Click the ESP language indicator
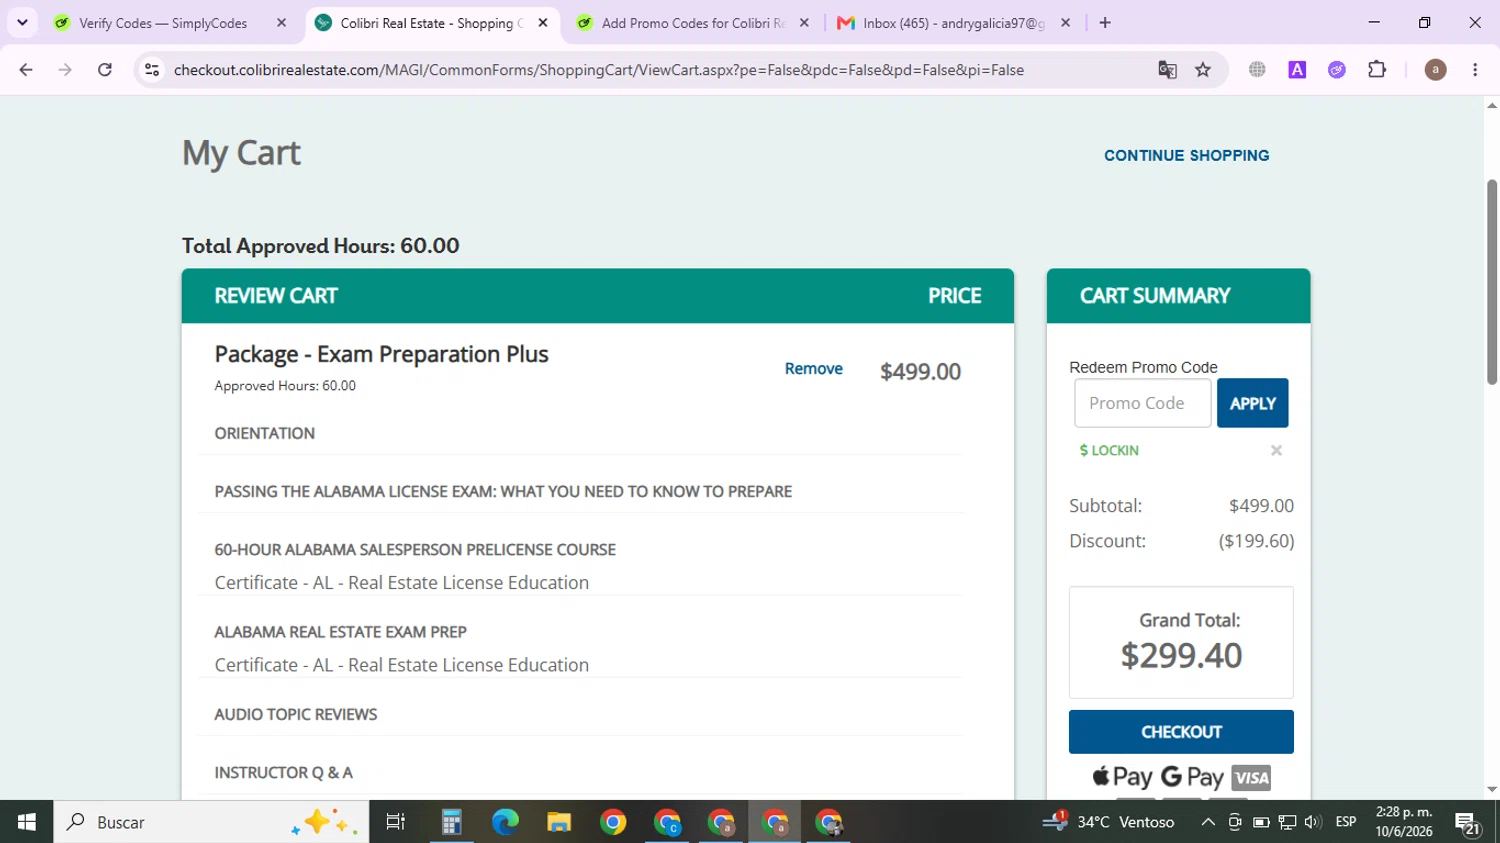Viewport: 1500px width, 843px height. click(x=1346, y=822)
